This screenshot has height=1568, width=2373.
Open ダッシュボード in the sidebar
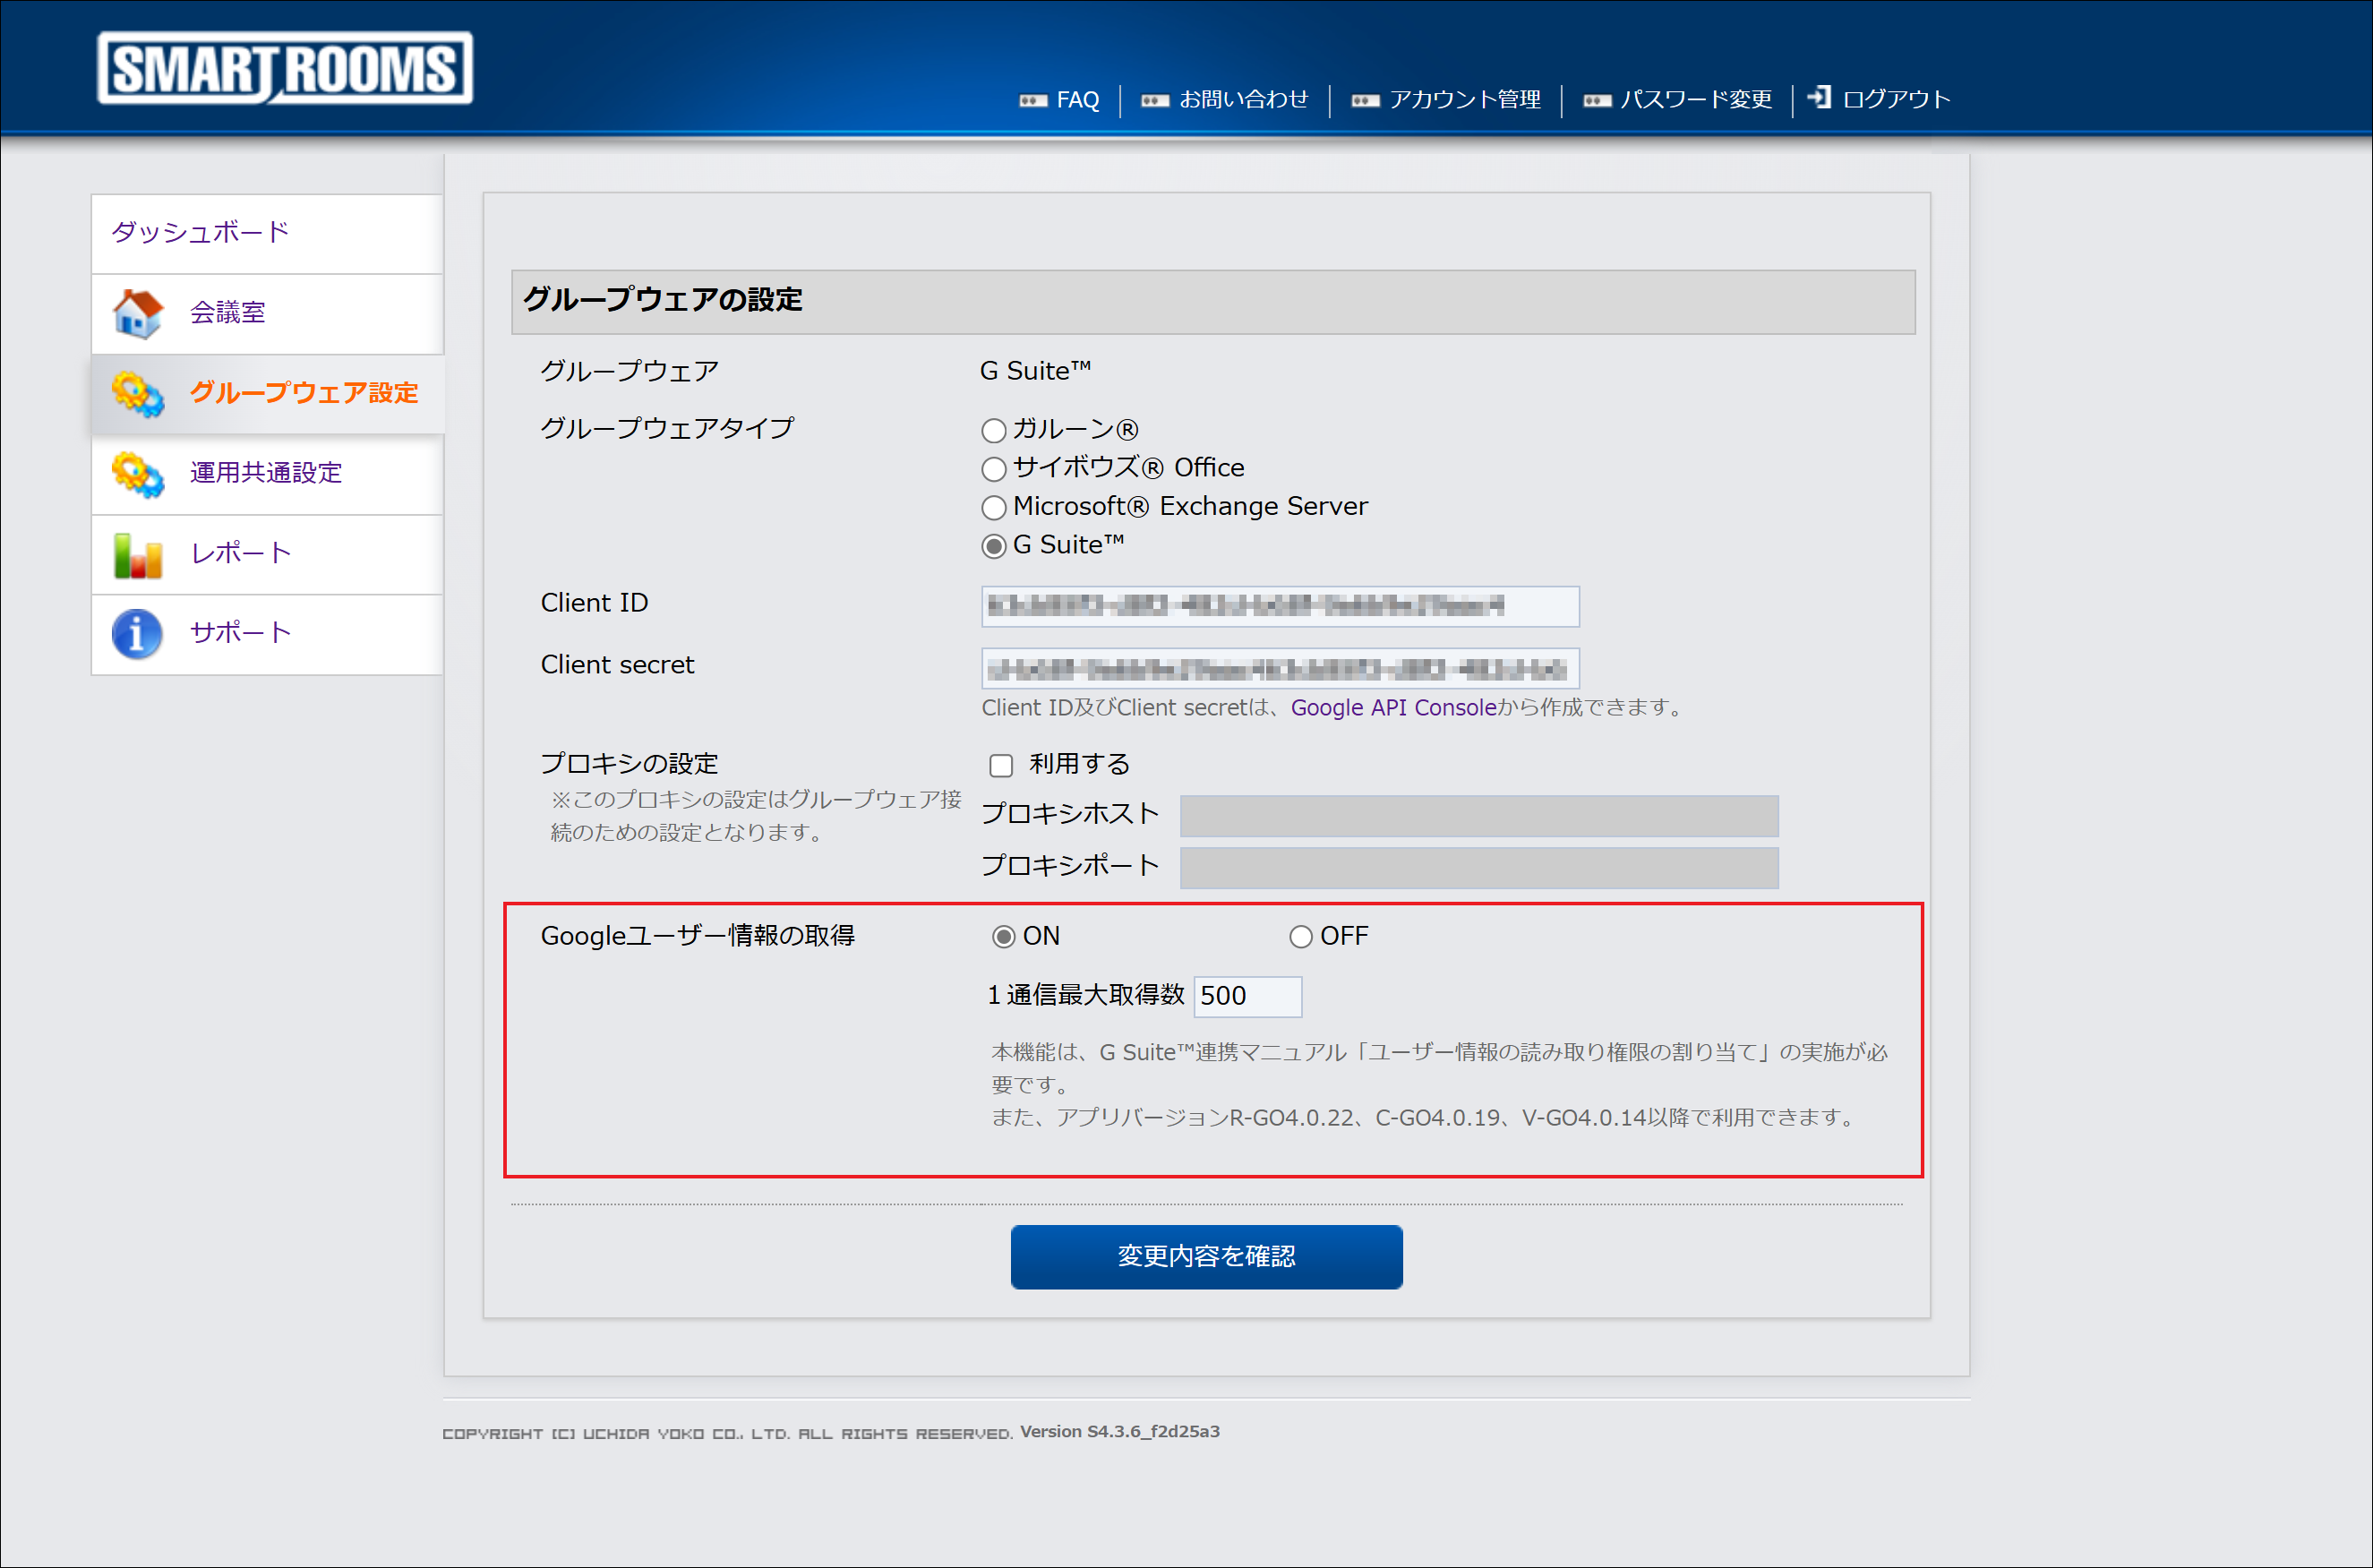click(200, 232)
